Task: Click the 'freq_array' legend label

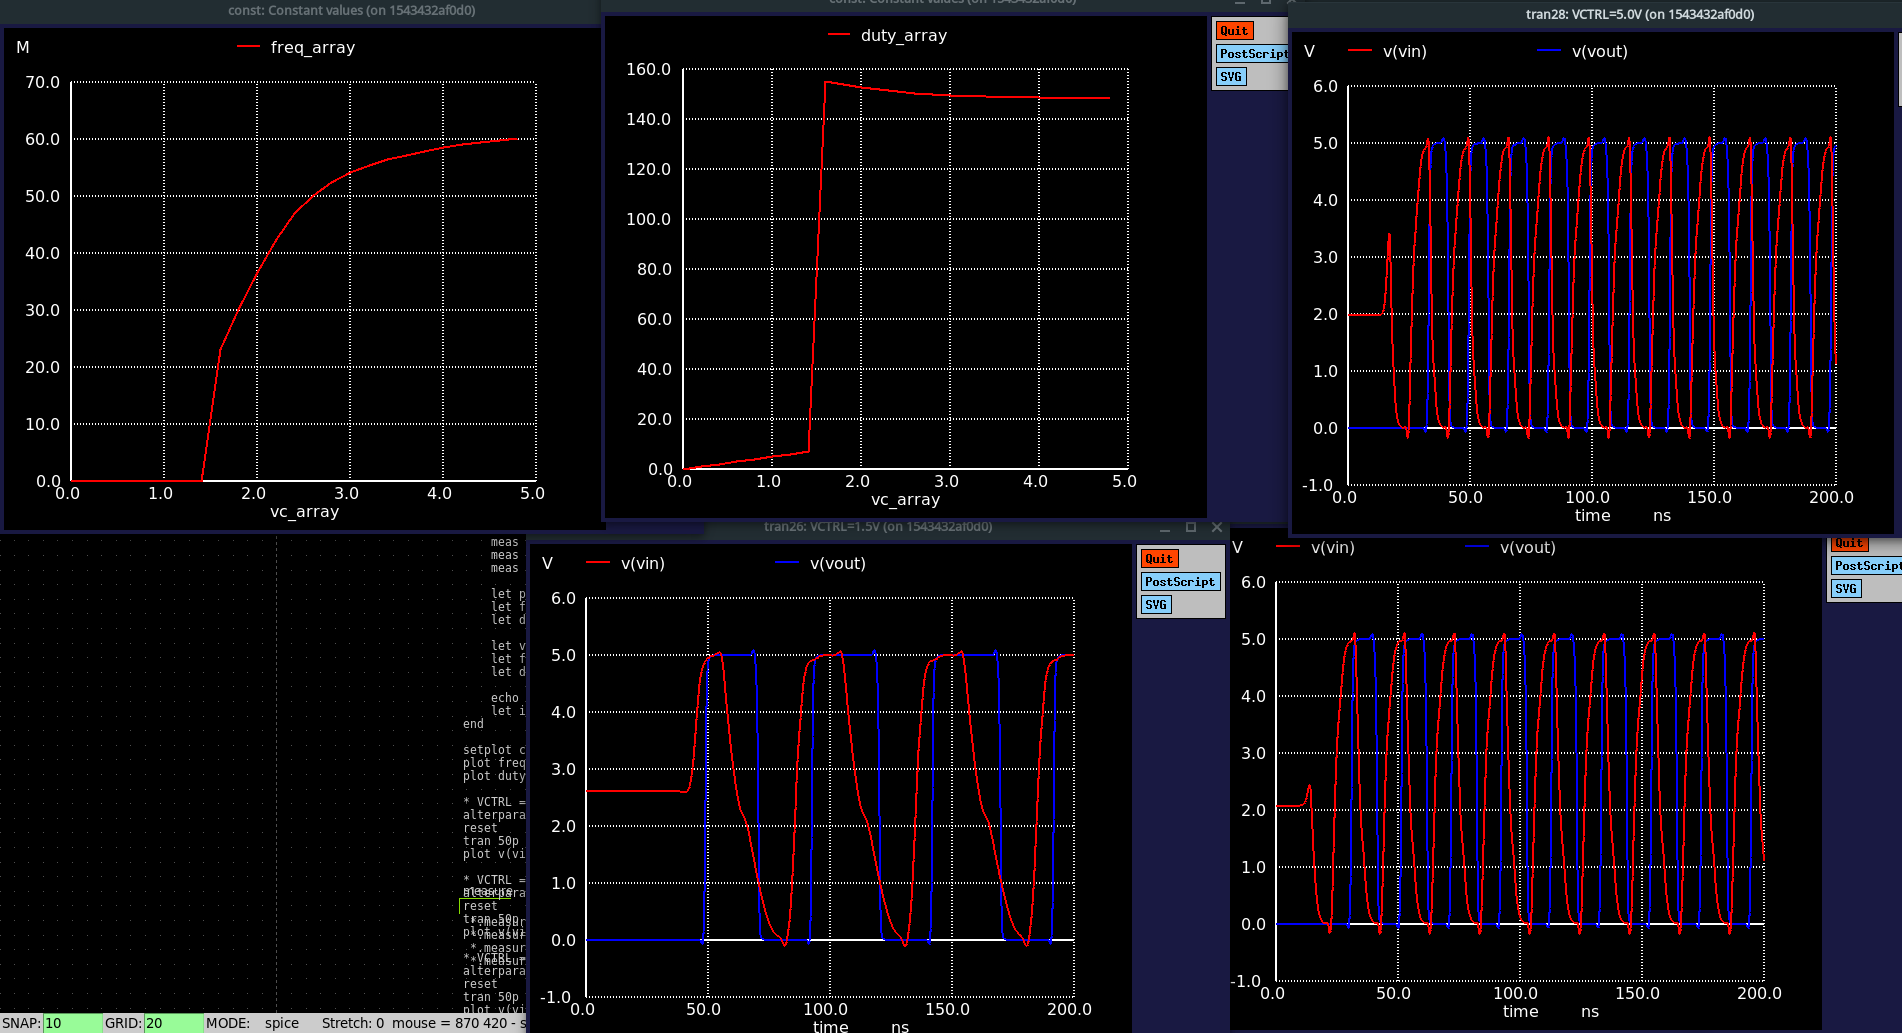Action: click(313, 47)
